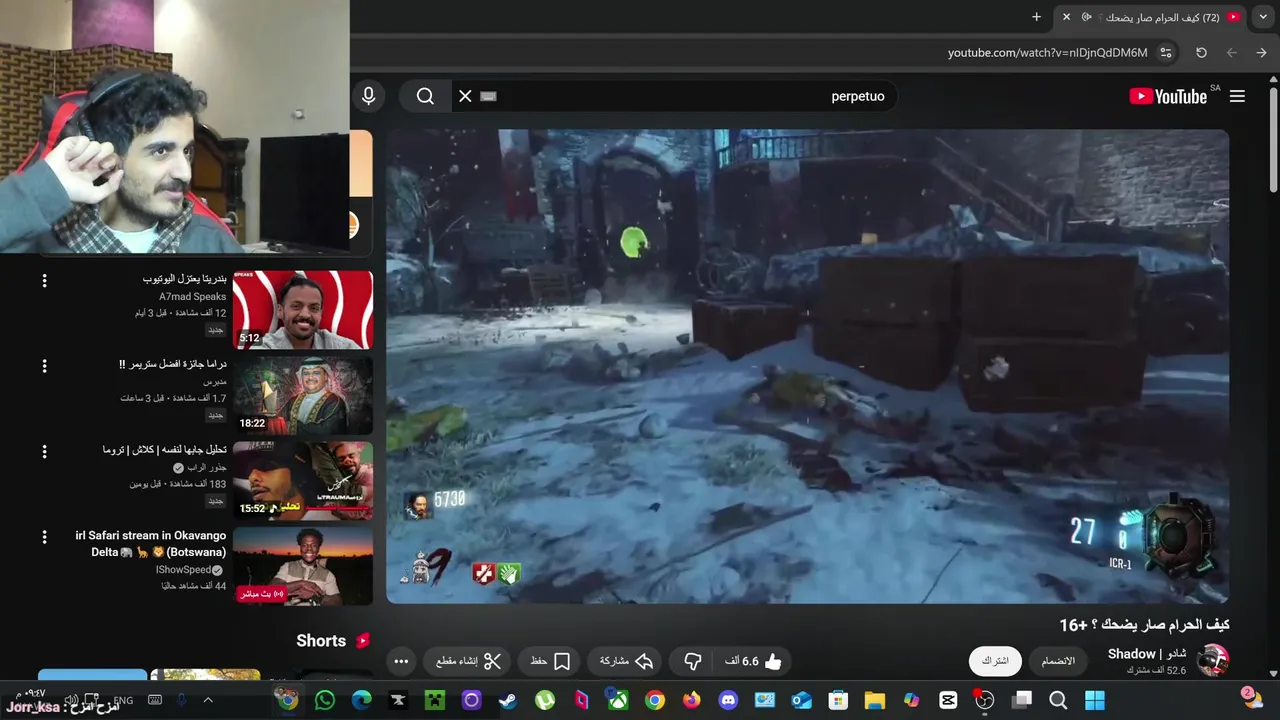
Task: Start voice search with microphone icon
Action: point(368,96)
